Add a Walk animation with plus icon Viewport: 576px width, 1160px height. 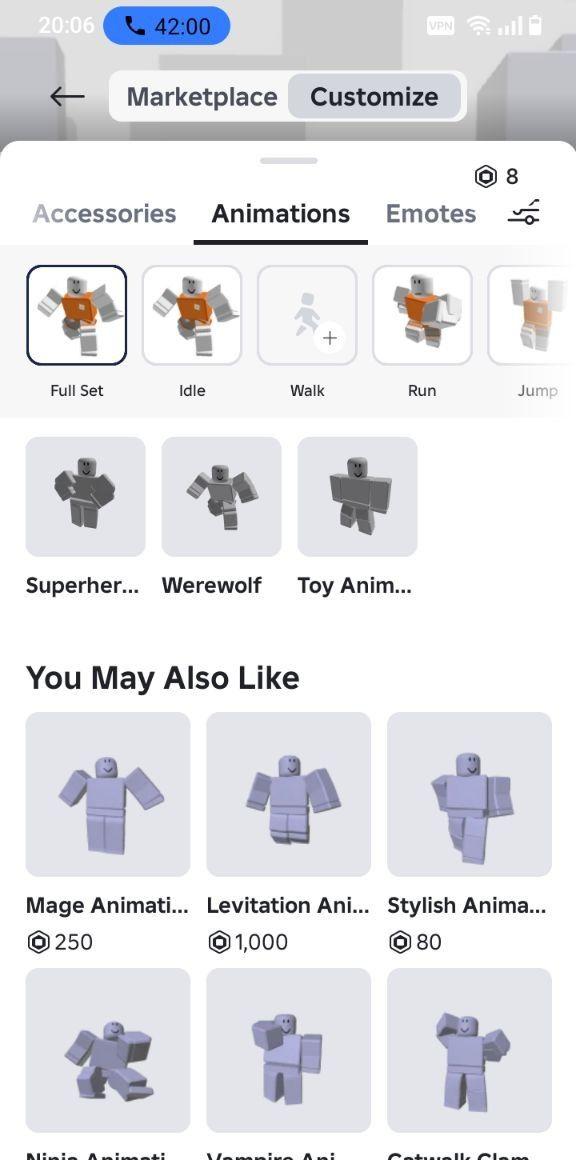point(308,315)
